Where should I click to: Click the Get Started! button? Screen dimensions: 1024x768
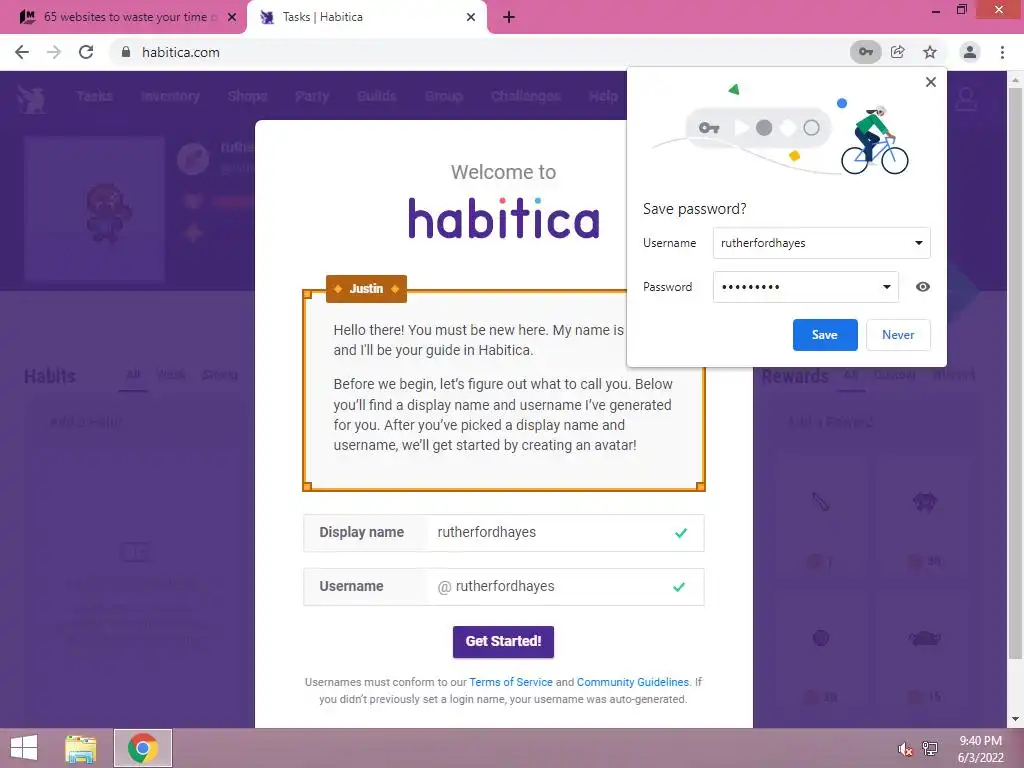point(504,641)
